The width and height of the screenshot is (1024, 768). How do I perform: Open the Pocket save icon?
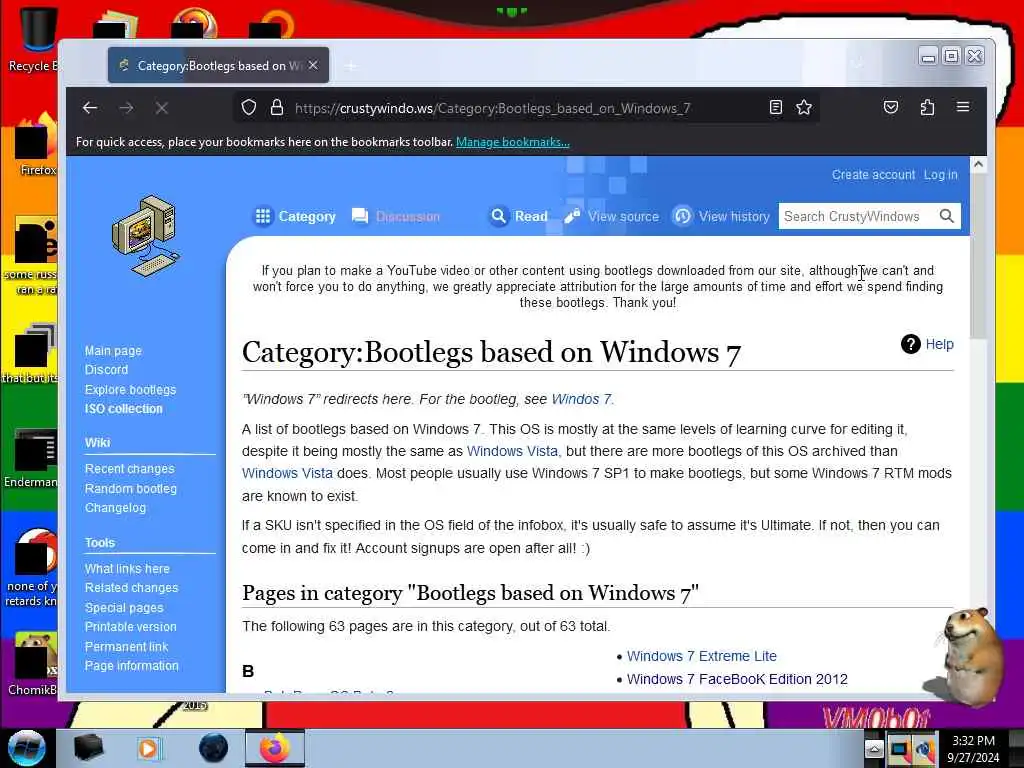(x=891, y=107)
